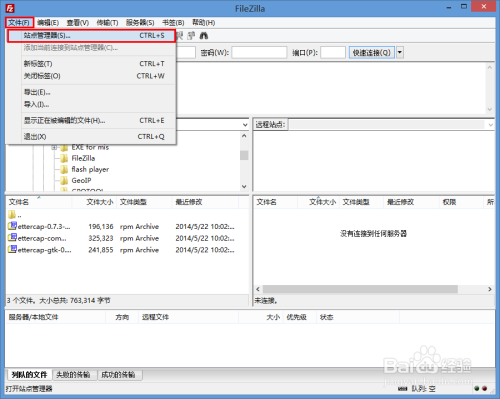Focus the 端口(P) port field
Viewport: 500px width, 399px height.
333,53
